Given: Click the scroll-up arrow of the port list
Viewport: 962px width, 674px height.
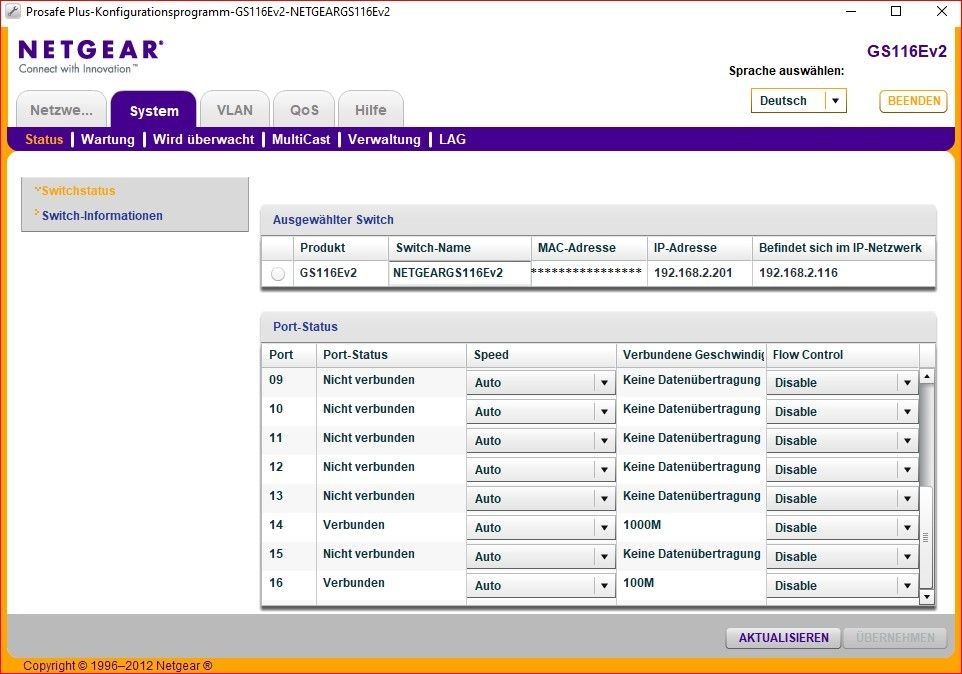Looking at the screenshot, I should (926, 377).
